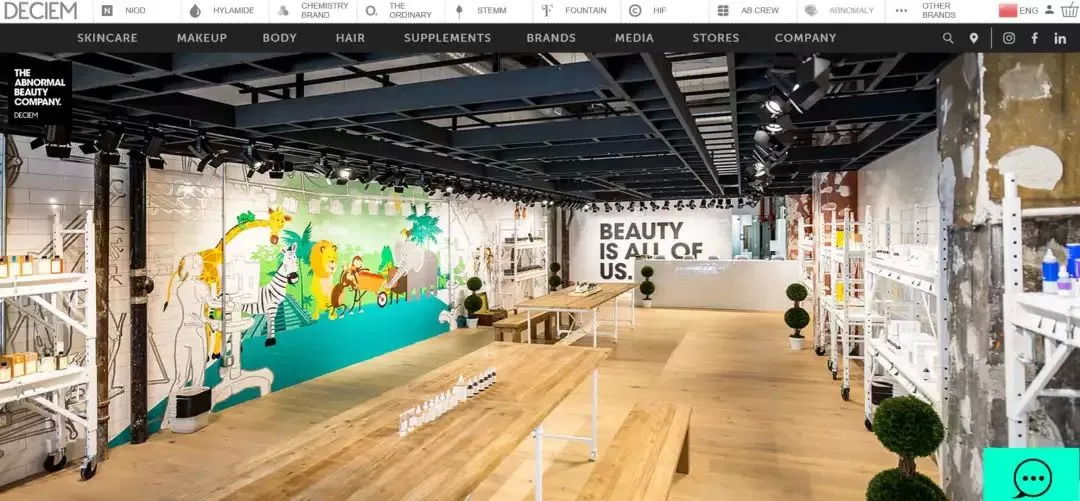Click the Abnomaly brand icon
The width and height of the screenshot is (1080, 501).
tap(811, 10)
